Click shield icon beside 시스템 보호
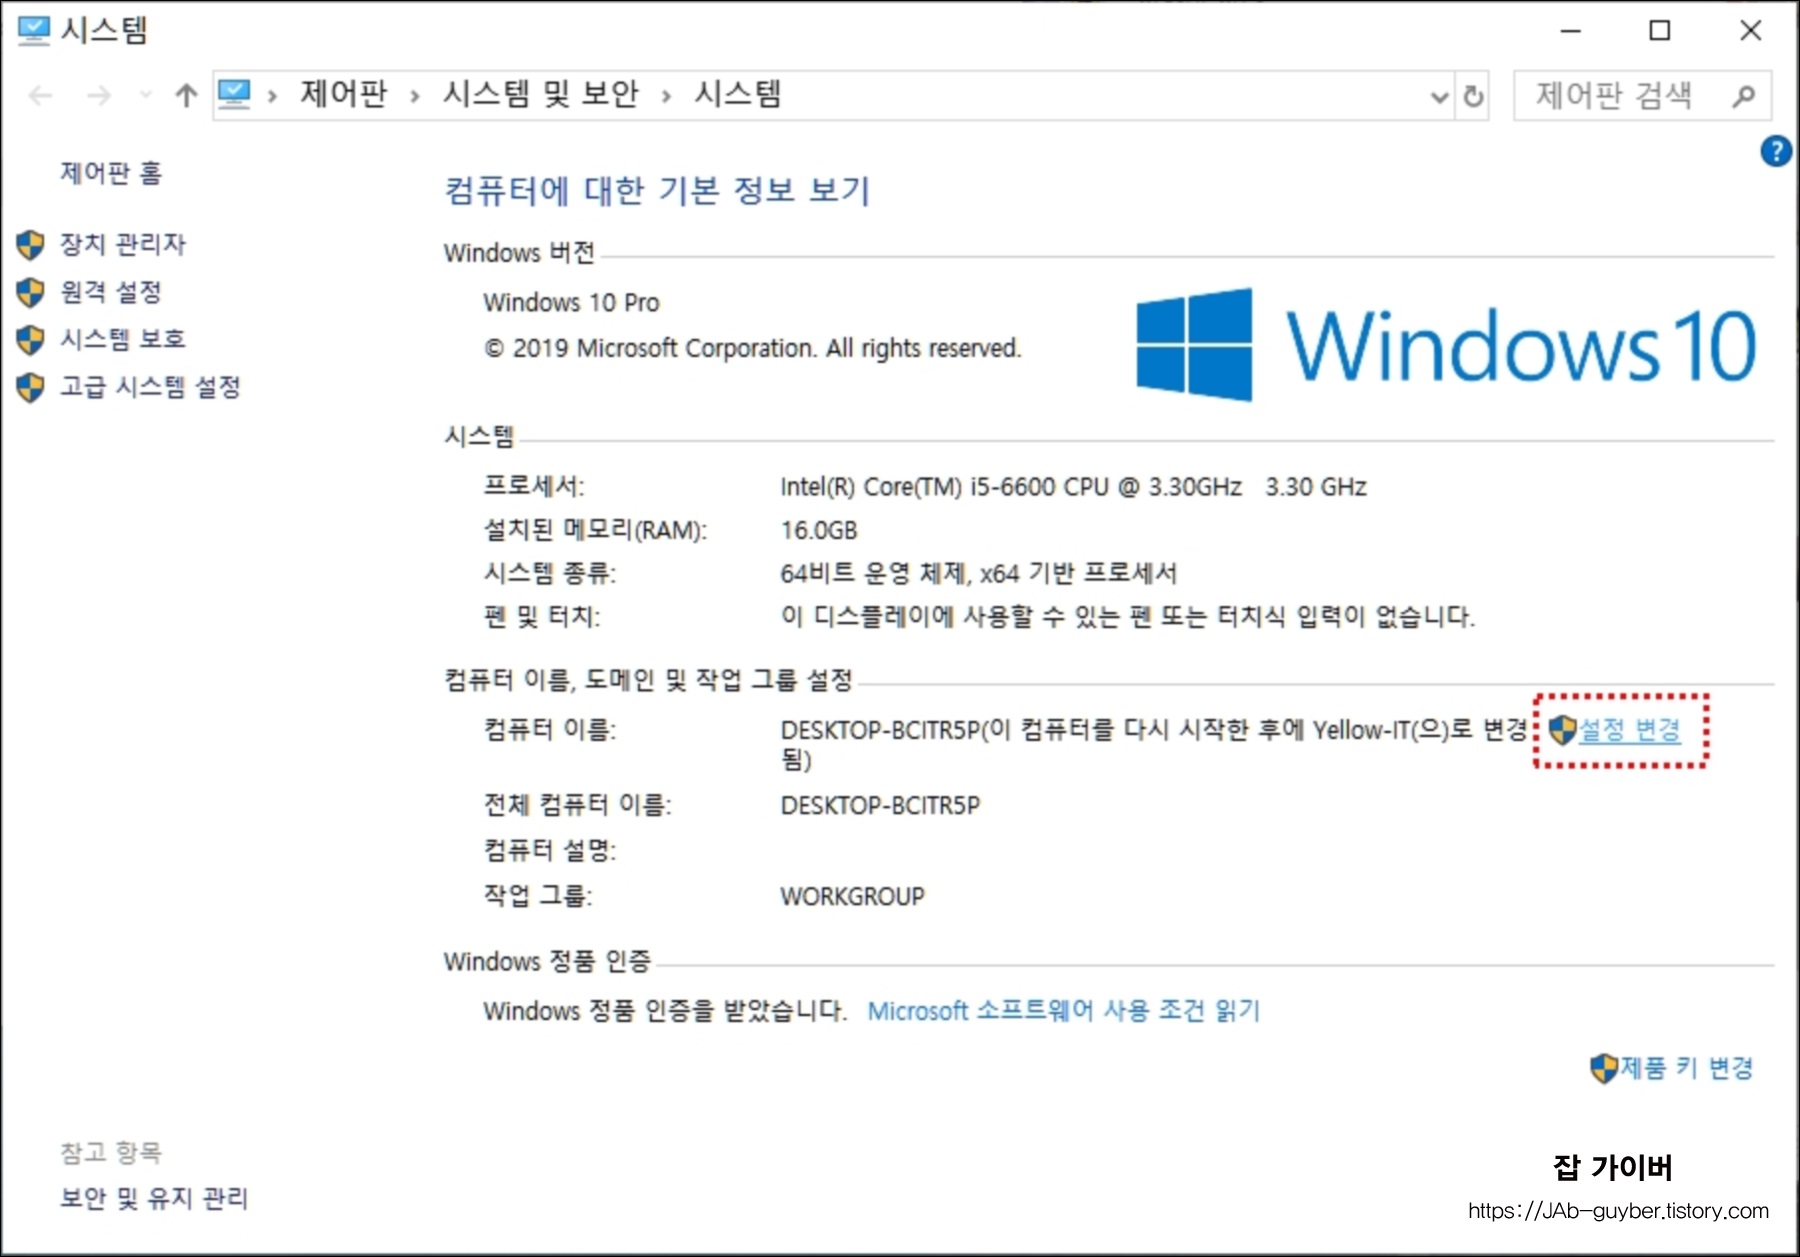This screenshot has height=1257, width=1800. point(31,340)
